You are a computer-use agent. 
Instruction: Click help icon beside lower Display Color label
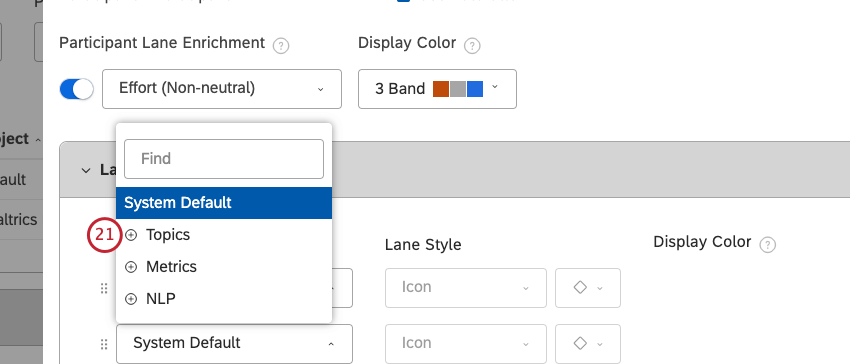pos(767,245)
